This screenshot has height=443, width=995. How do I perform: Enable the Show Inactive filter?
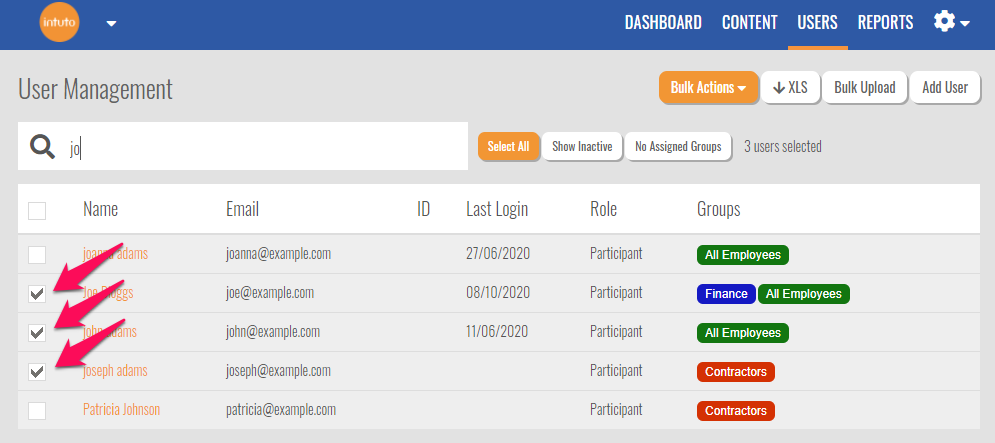click(582, 146)
